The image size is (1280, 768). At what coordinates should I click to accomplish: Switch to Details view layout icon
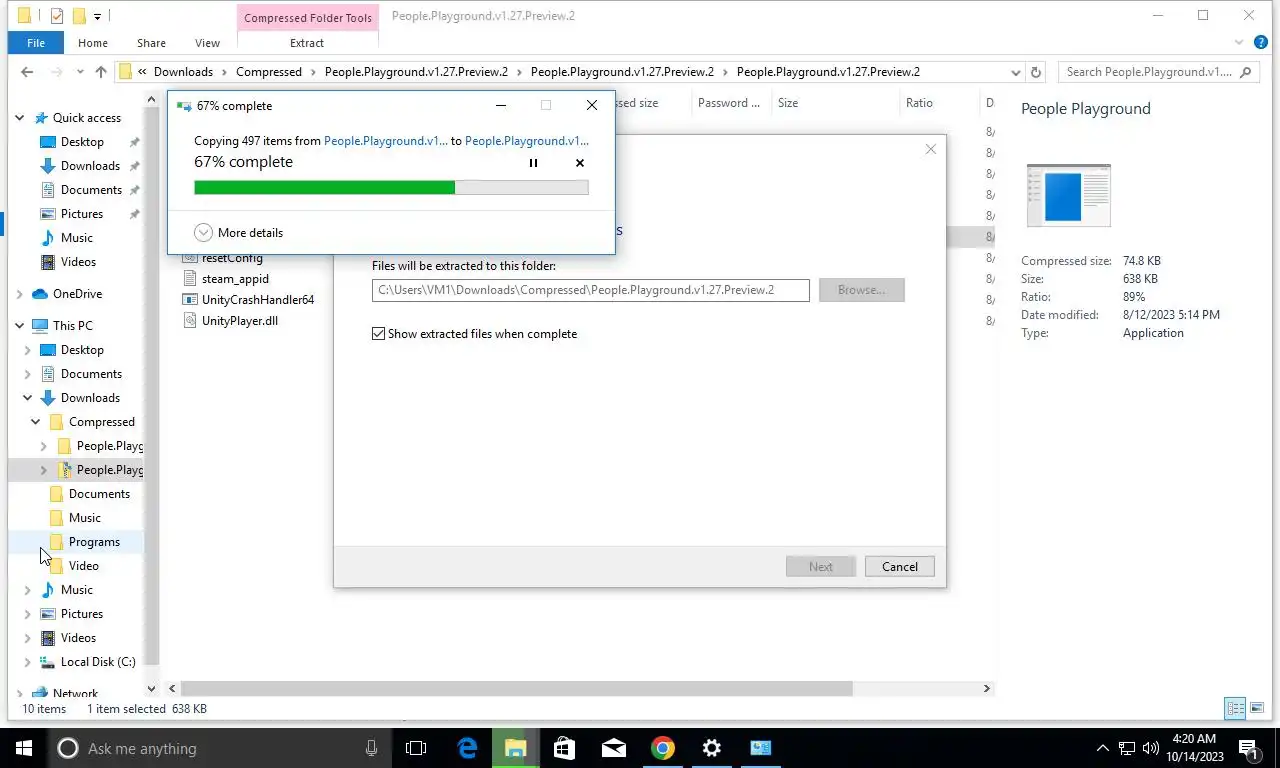click(x=1236, y=709)
